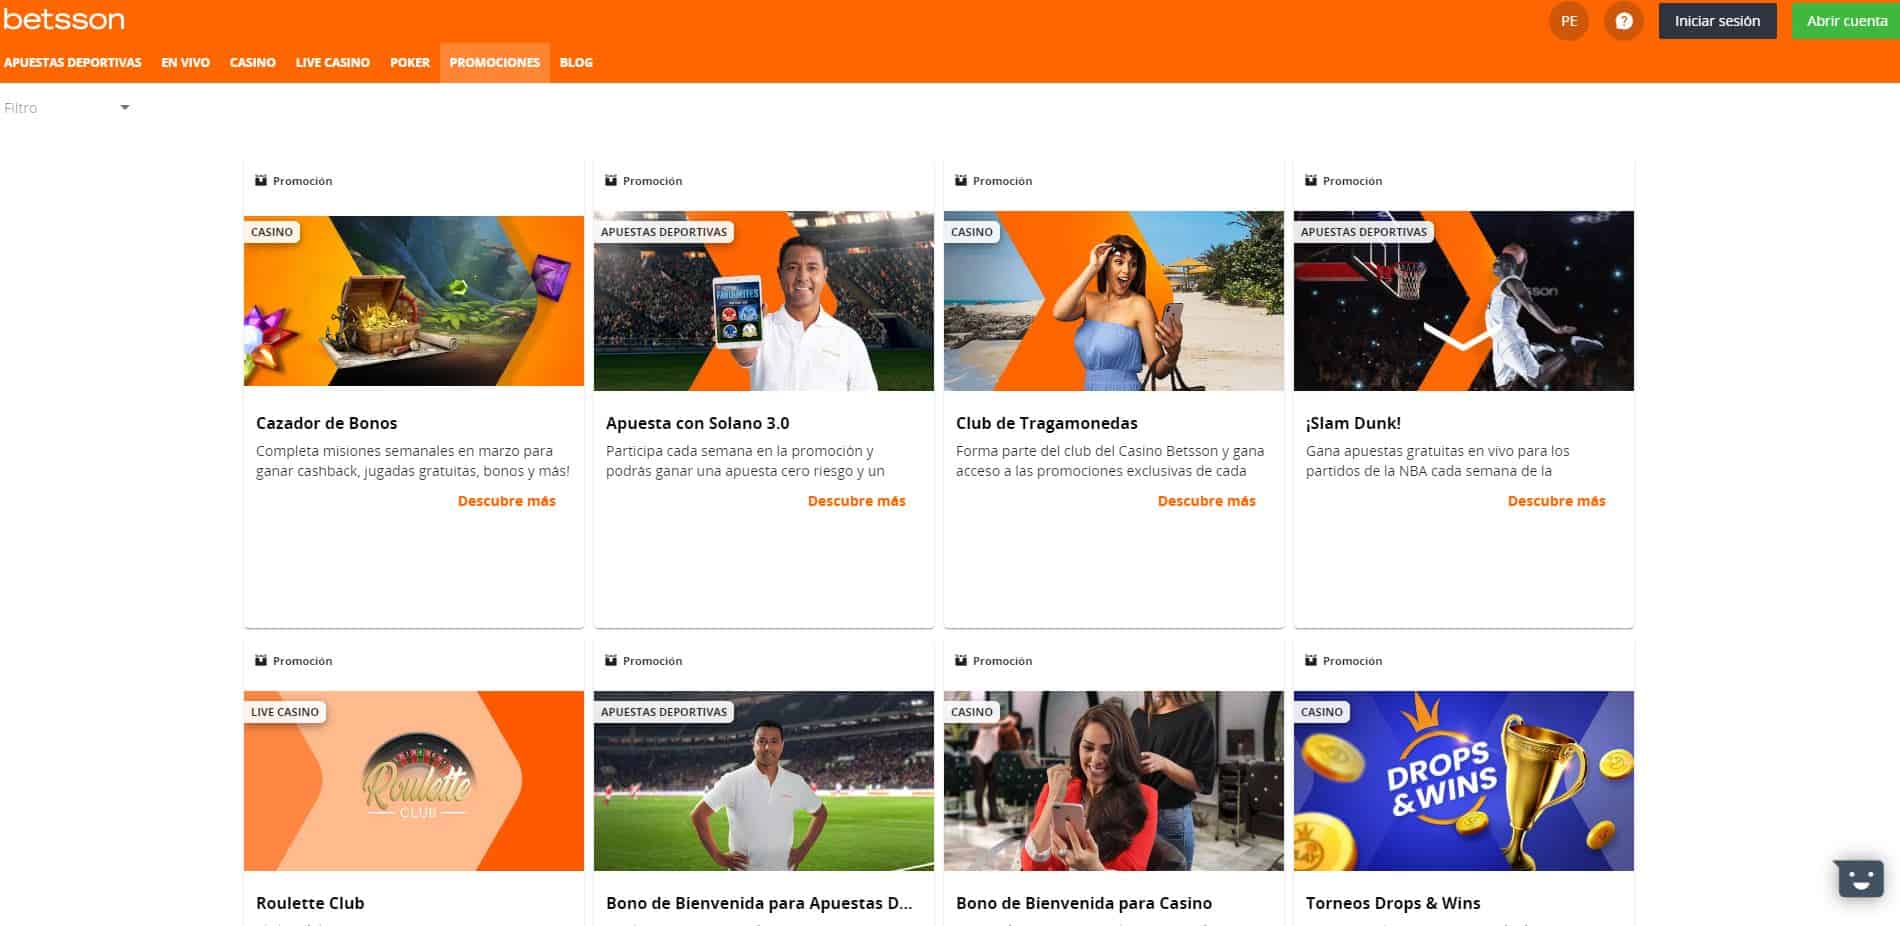Click gift icon on Slam Dunk card
This screenshot has height=926, width=1900.
coord(1311,181)
